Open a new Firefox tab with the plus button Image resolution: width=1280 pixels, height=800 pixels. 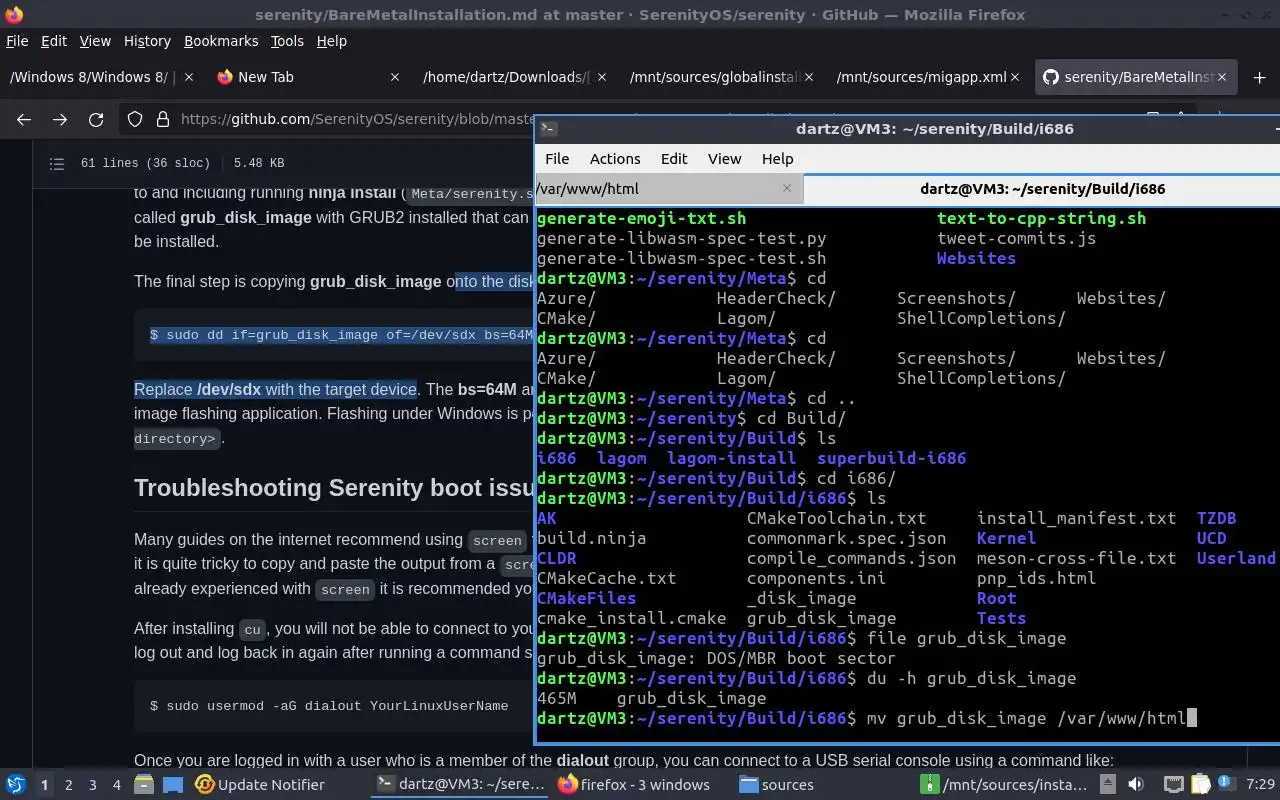click(1259, 77)
